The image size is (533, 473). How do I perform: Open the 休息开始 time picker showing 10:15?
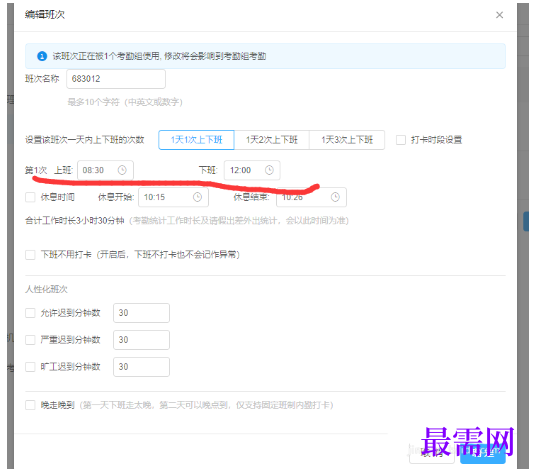coord(173,197)
